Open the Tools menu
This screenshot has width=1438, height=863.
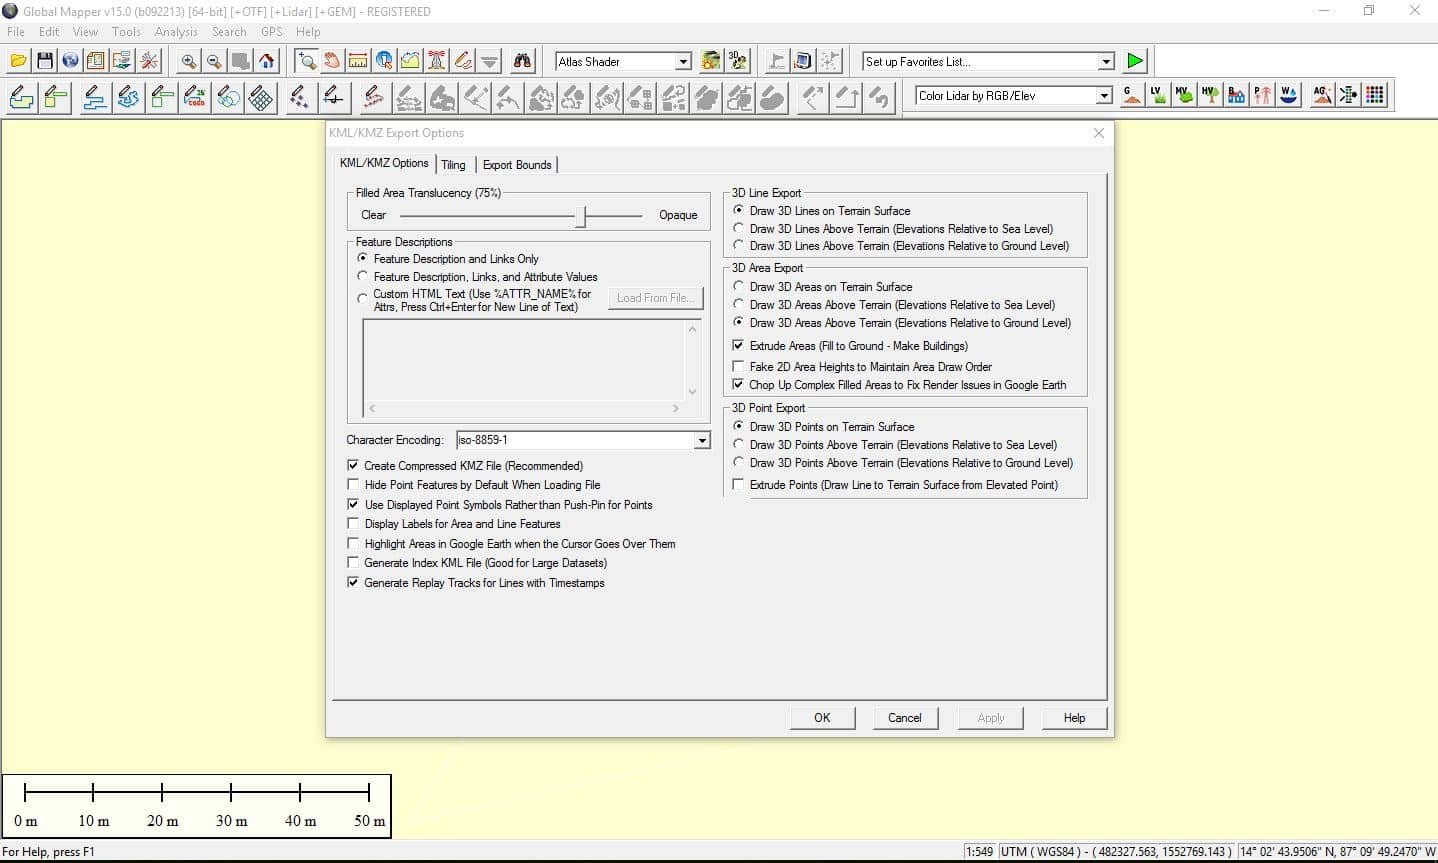126,32
